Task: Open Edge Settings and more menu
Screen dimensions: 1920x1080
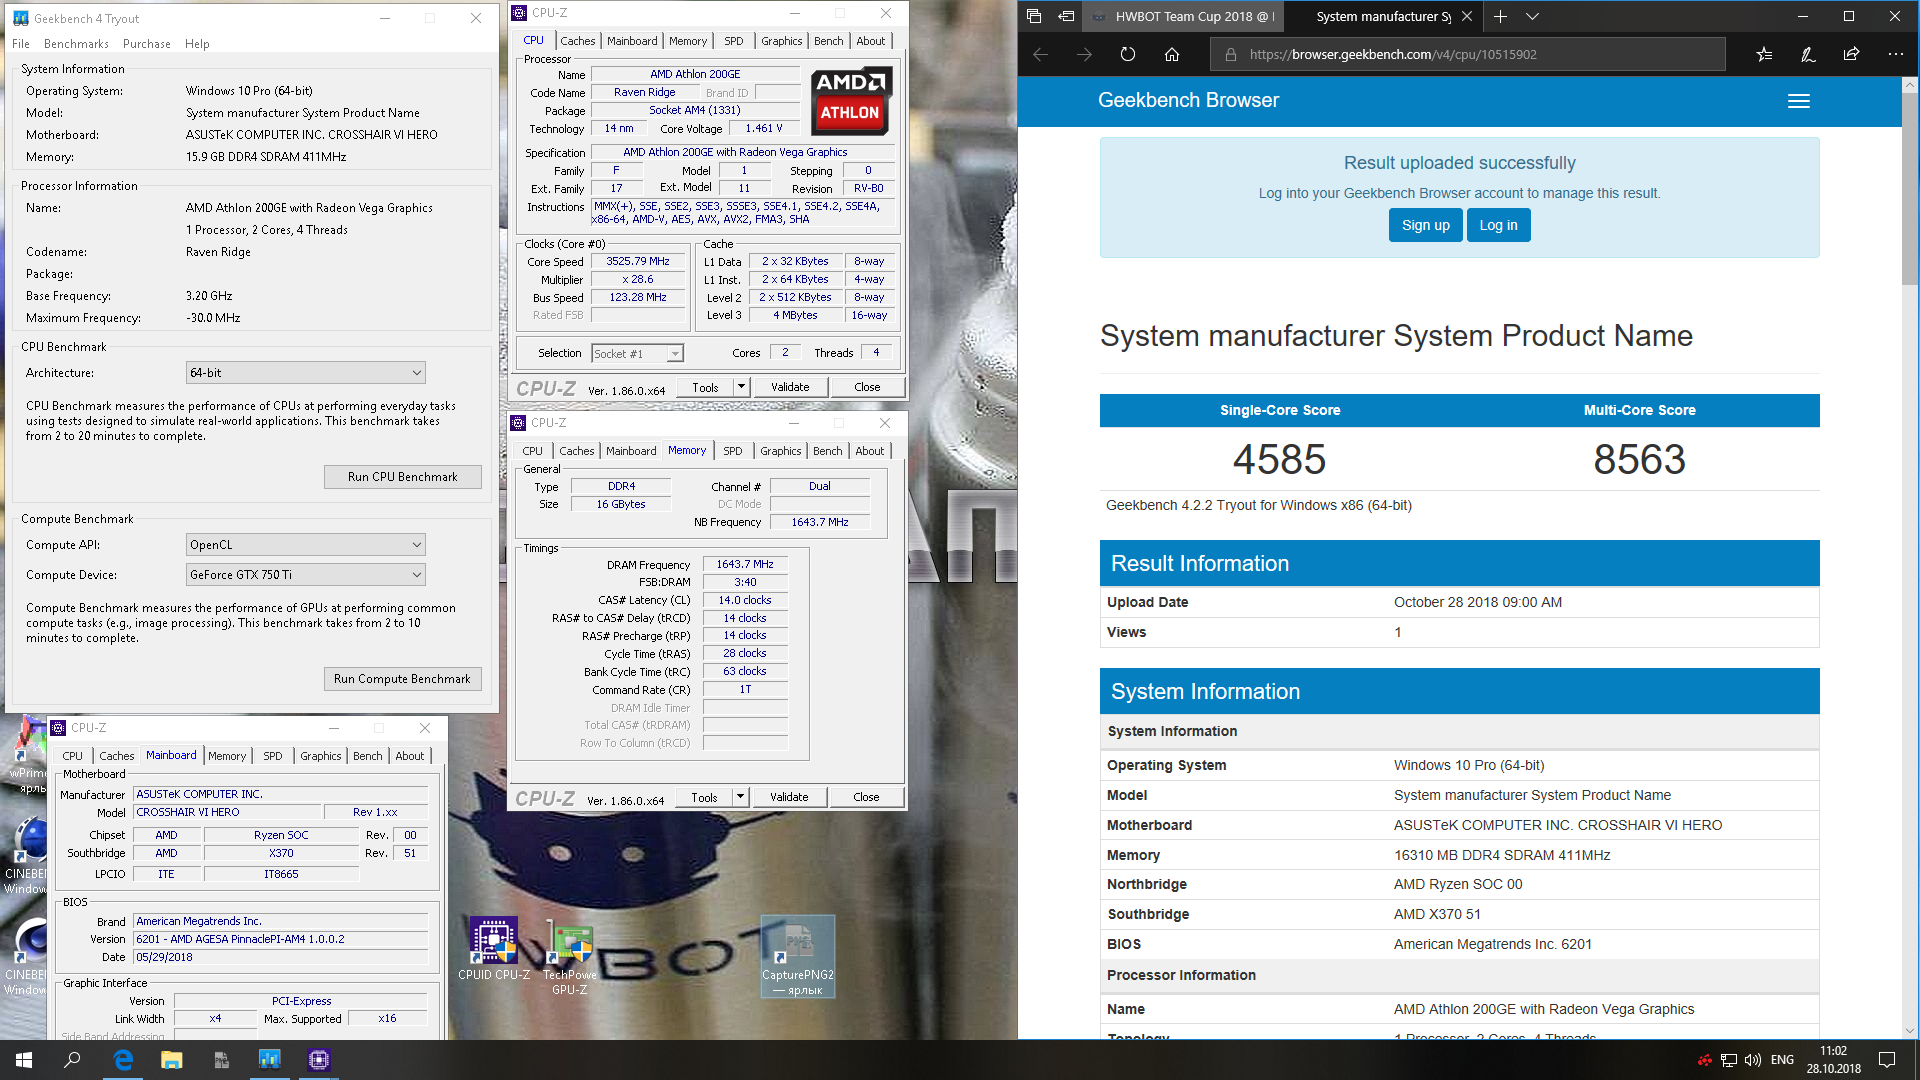Action: point(1895,55)
